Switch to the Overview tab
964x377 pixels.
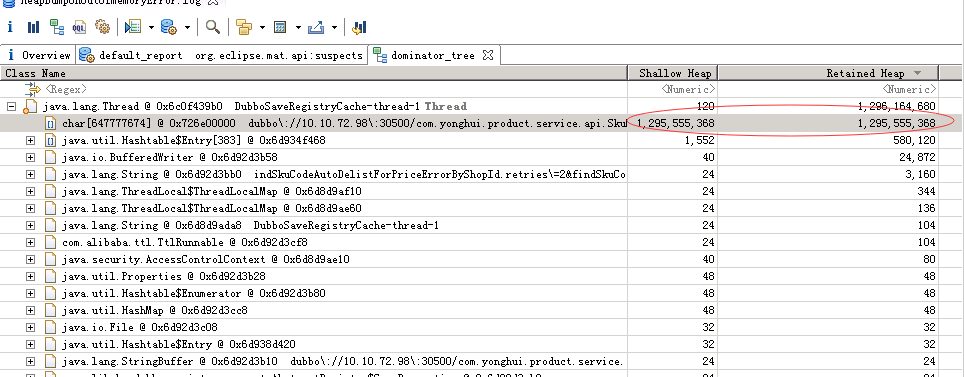click(38, 55)
